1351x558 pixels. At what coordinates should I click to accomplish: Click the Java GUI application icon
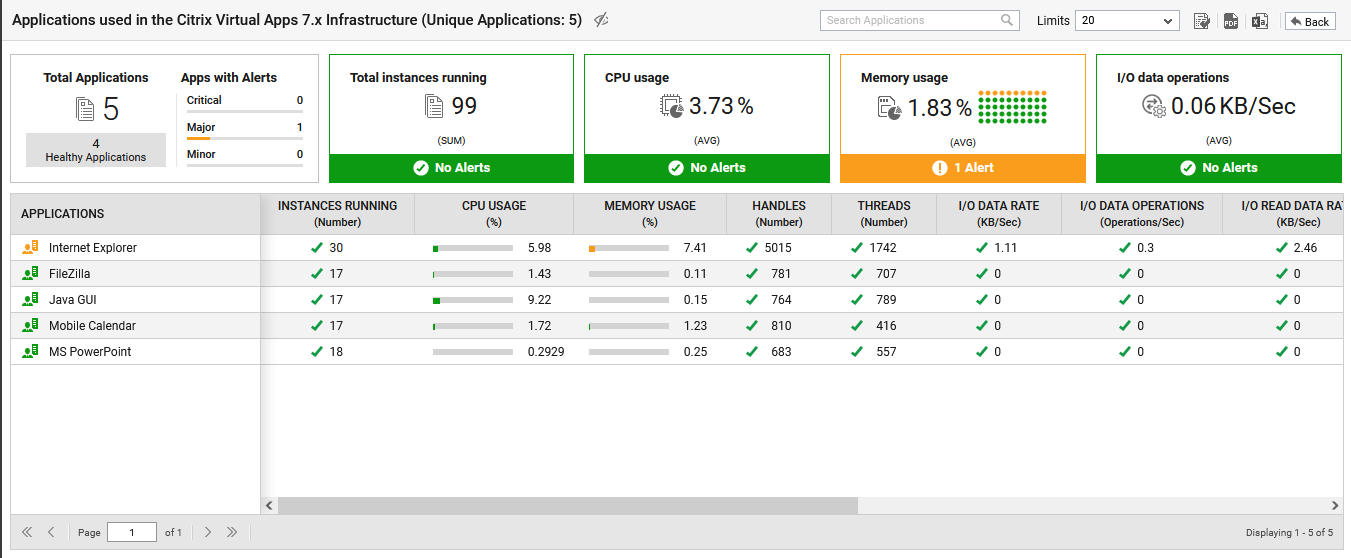(30, 299)
